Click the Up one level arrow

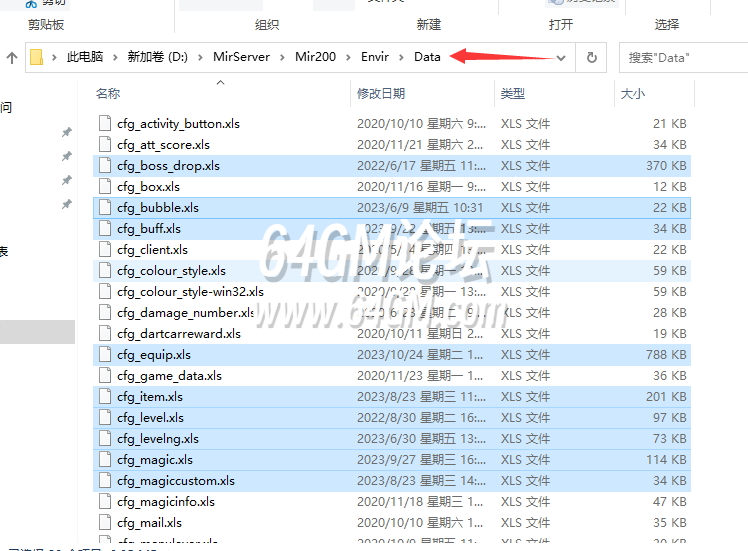[x=12, y=58]
